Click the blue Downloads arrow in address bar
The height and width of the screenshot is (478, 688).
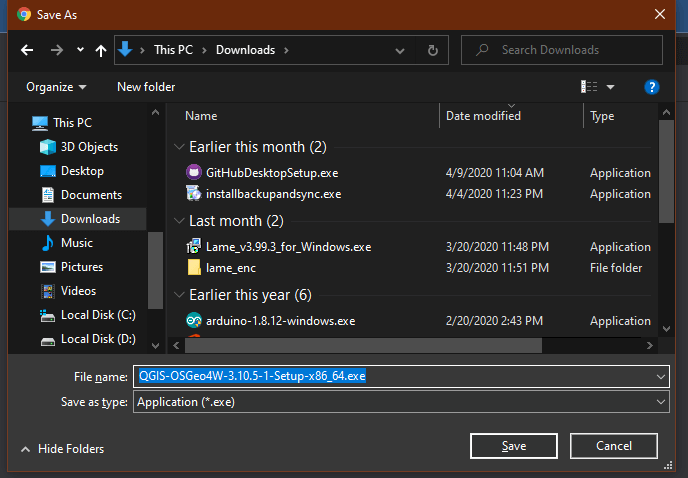125,49
